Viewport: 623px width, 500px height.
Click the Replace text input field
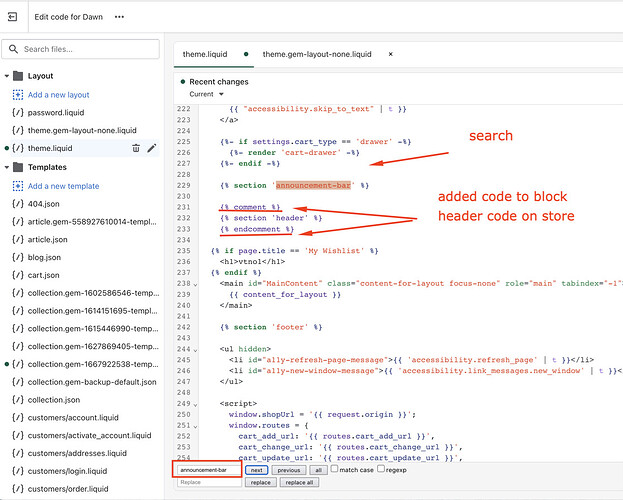pos(208,483)
